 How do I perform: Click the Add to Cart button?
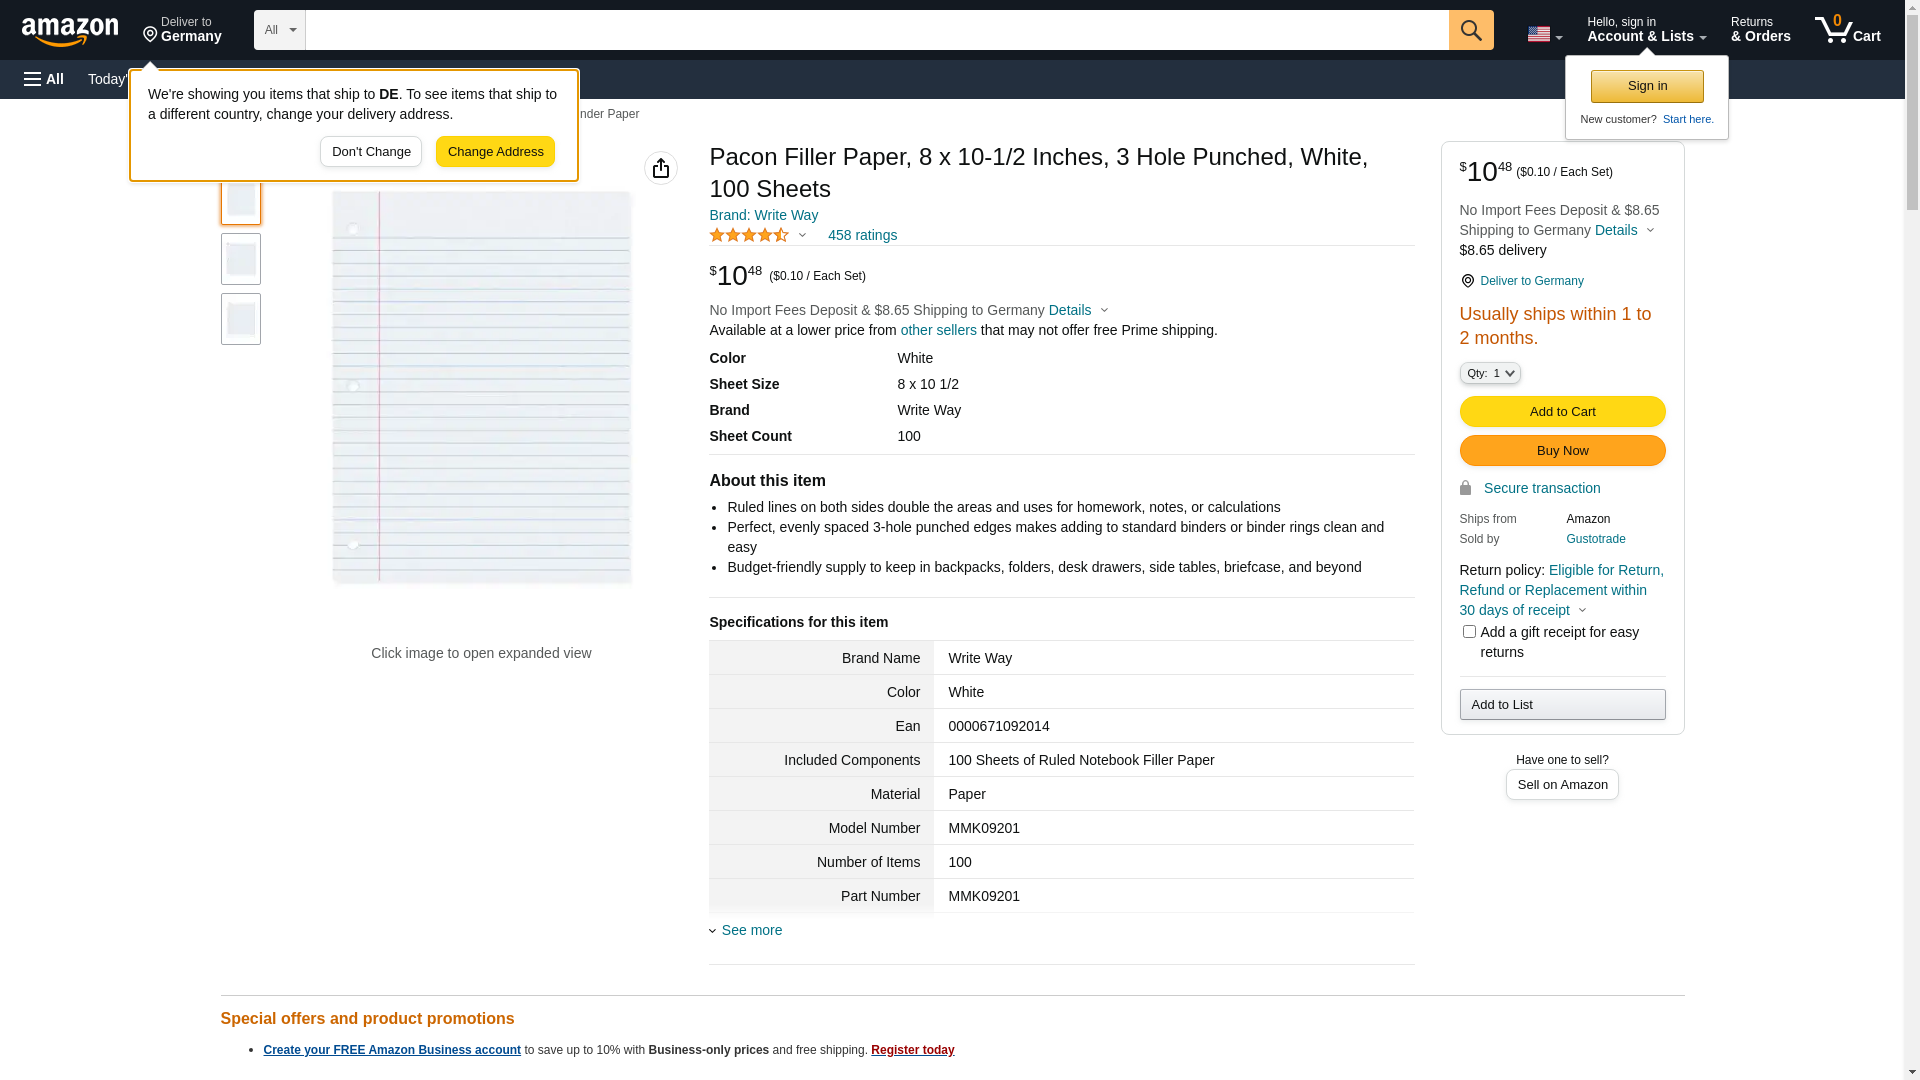pos(1561,412)
